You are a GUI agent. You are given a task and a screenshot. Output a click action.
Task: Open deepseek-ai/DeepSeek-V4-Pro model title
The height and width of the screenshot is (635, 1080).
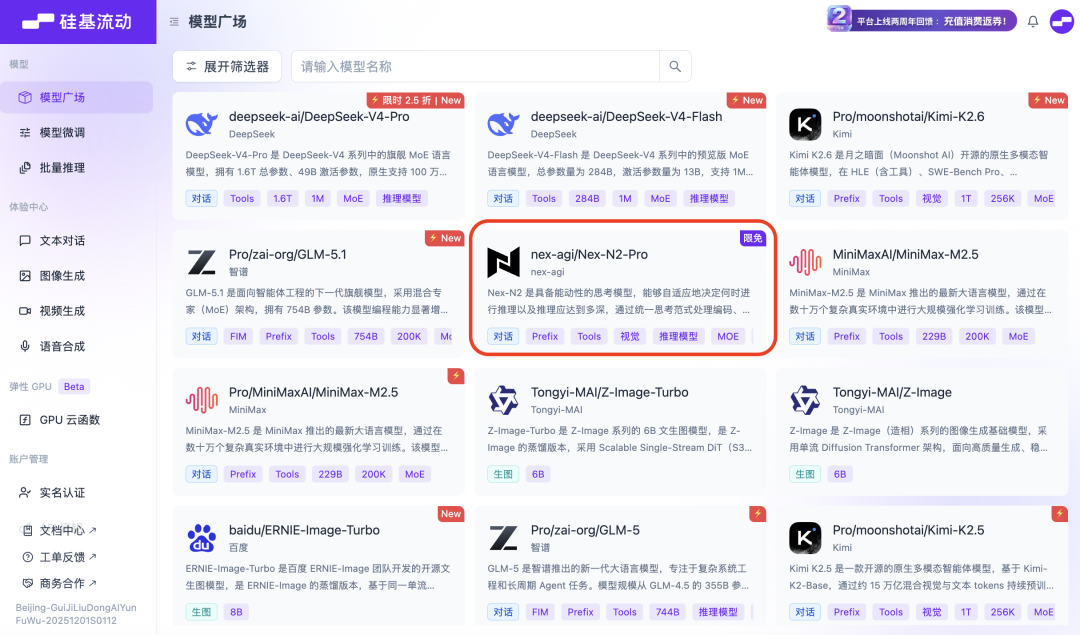click(319, 116)
